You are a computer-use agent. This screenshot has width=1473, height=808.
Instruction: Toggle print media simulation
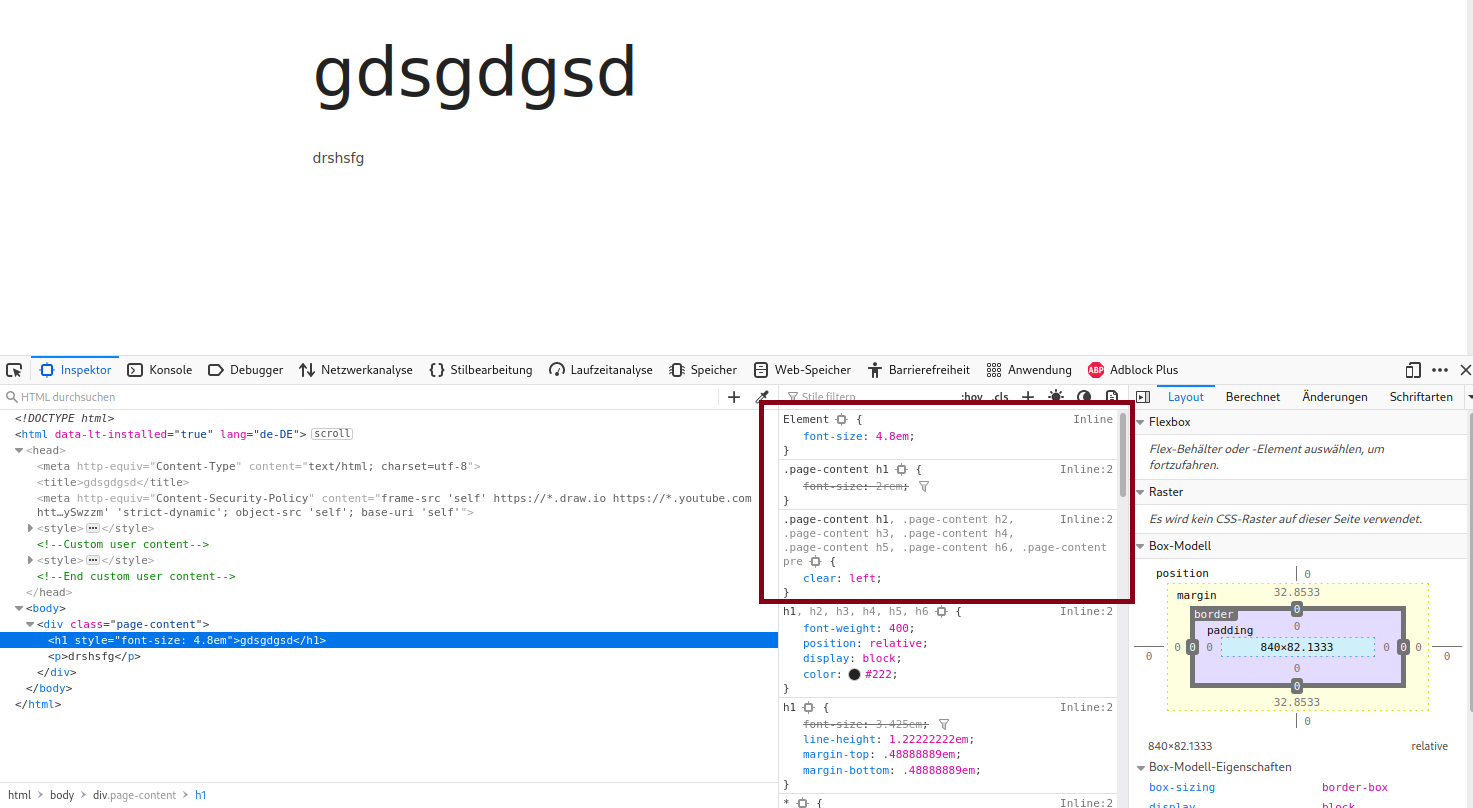(1112, 397)
